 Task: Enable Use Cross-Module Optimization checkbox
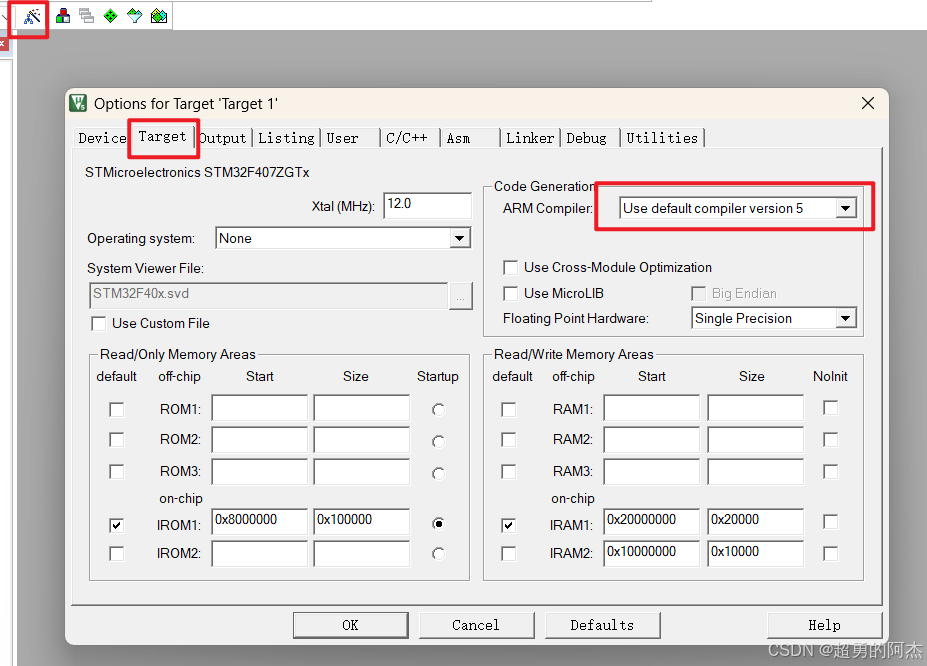point(510,268)
